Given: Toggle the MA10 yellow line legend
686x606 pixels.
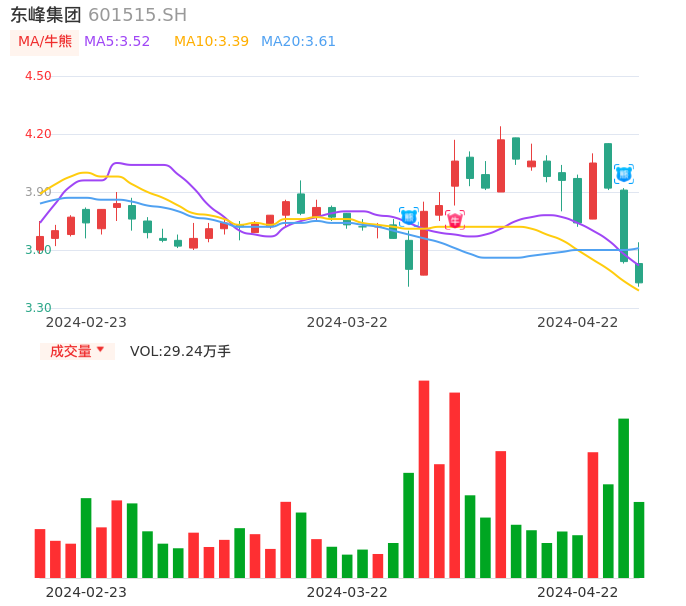Looking at the screenshot, I should click(211, 42).
